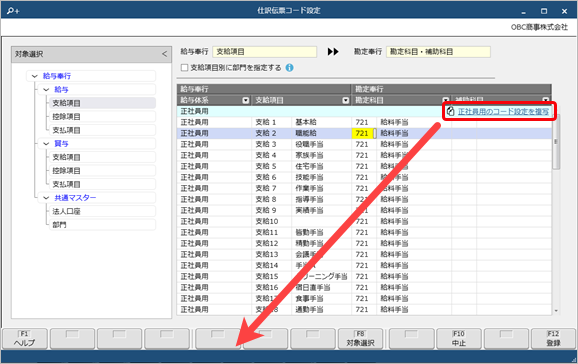The image size is (578, 364).
Task: Click the copy icon beside 正社員用のコード設定を複写
Action: coord(450,111)
